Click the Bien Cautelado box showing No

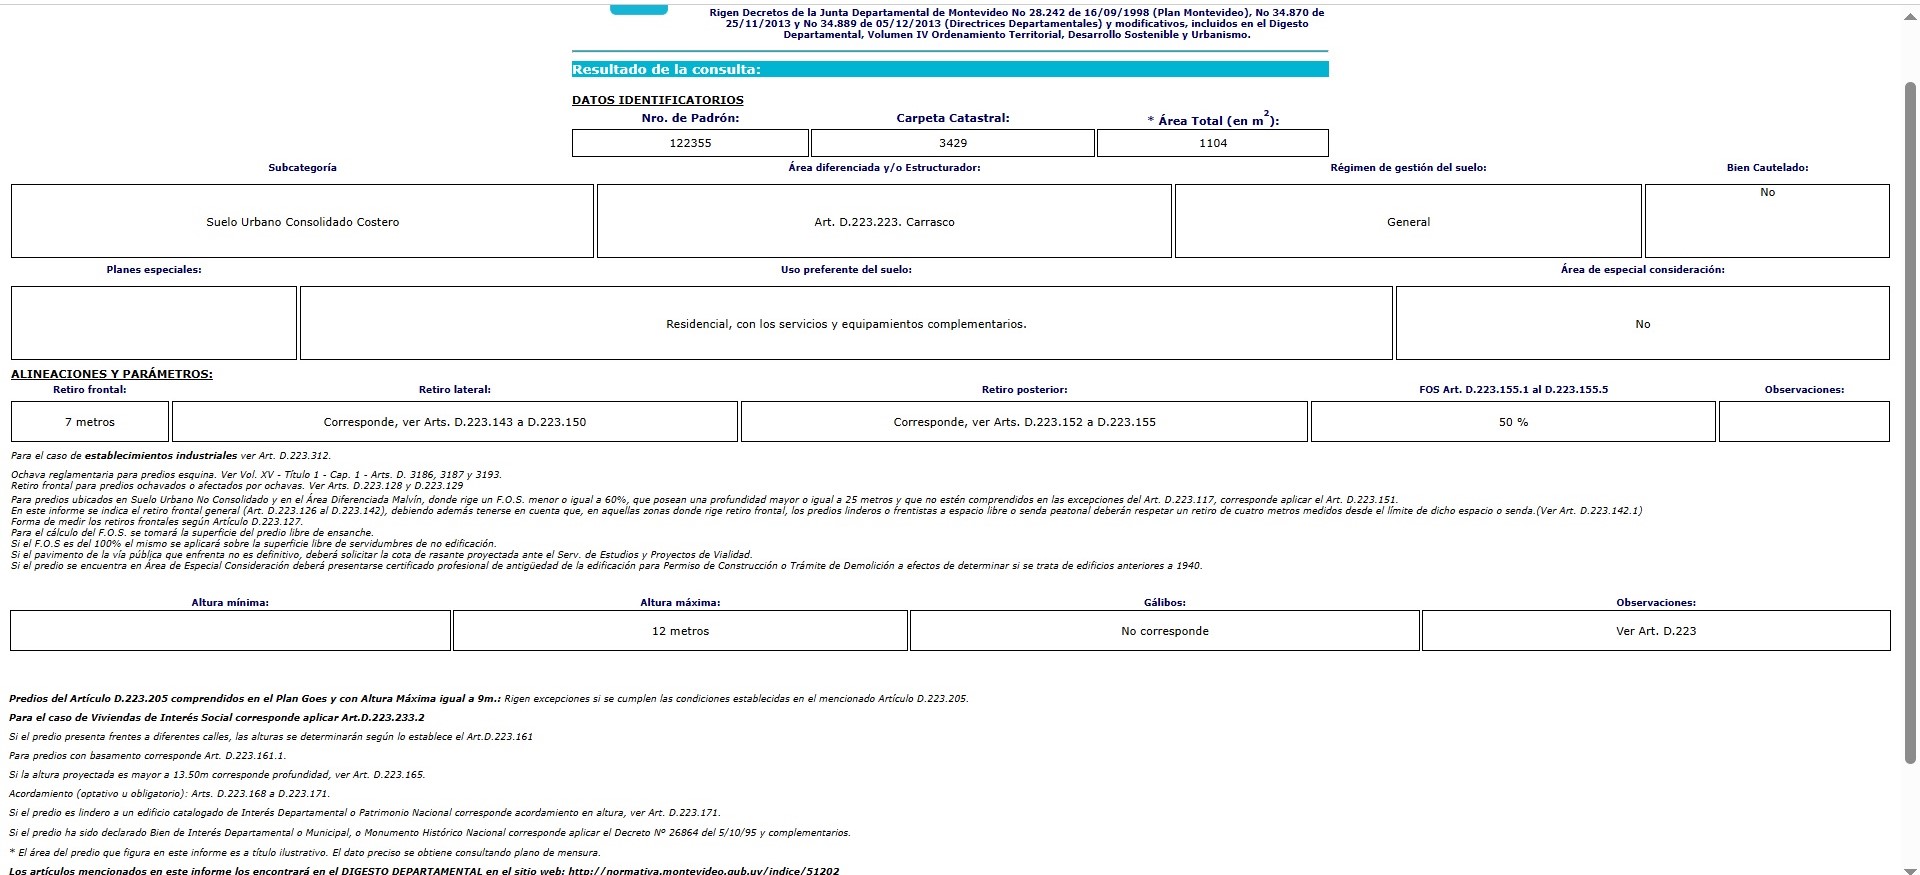click(x=1767, y=221)
